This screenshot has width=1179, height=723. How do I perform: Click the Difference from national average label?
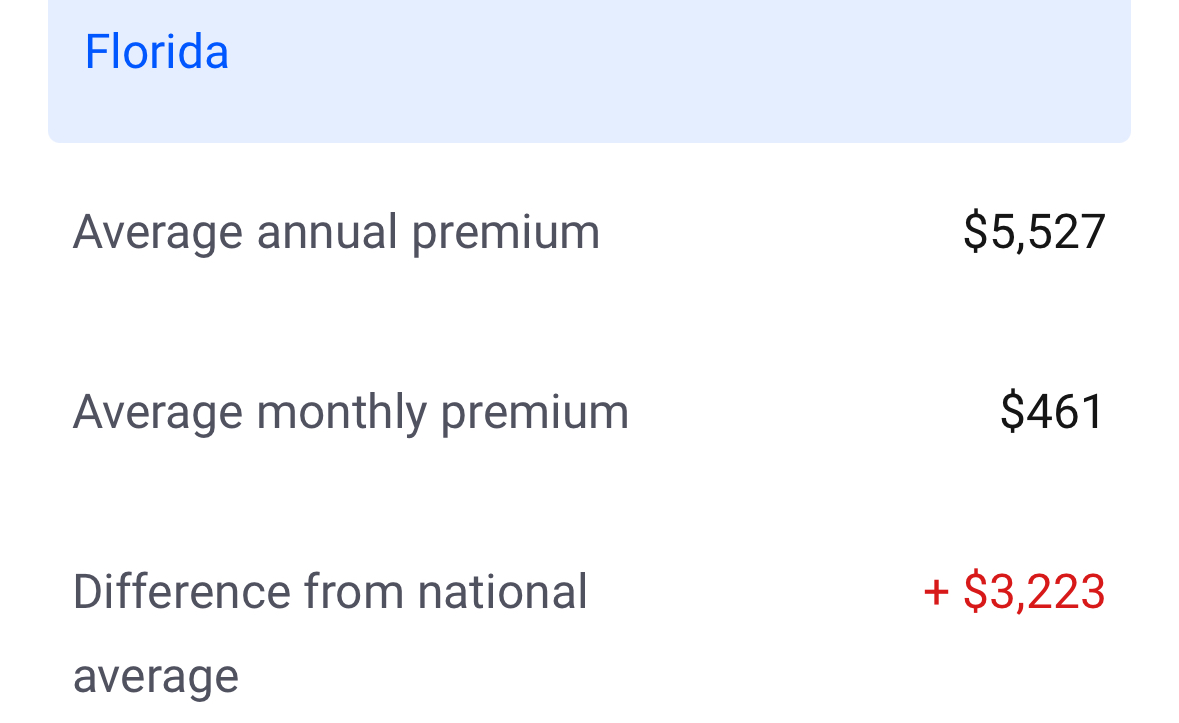[x=330, y=592]
